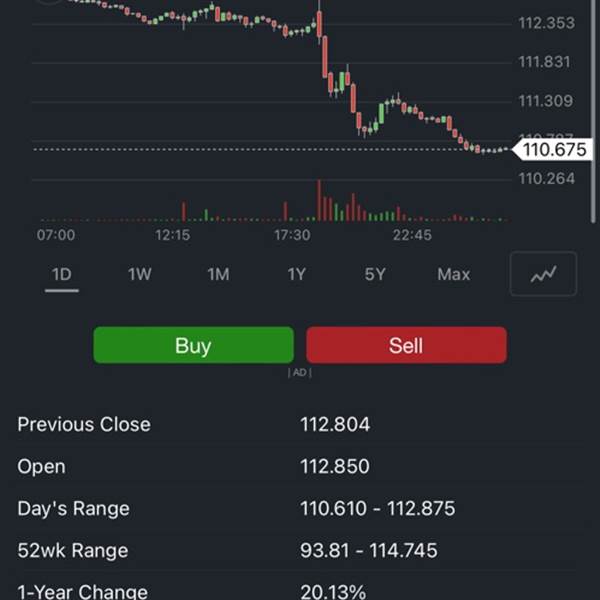Click the 17:30 time axis label

[x=292, y=235]
